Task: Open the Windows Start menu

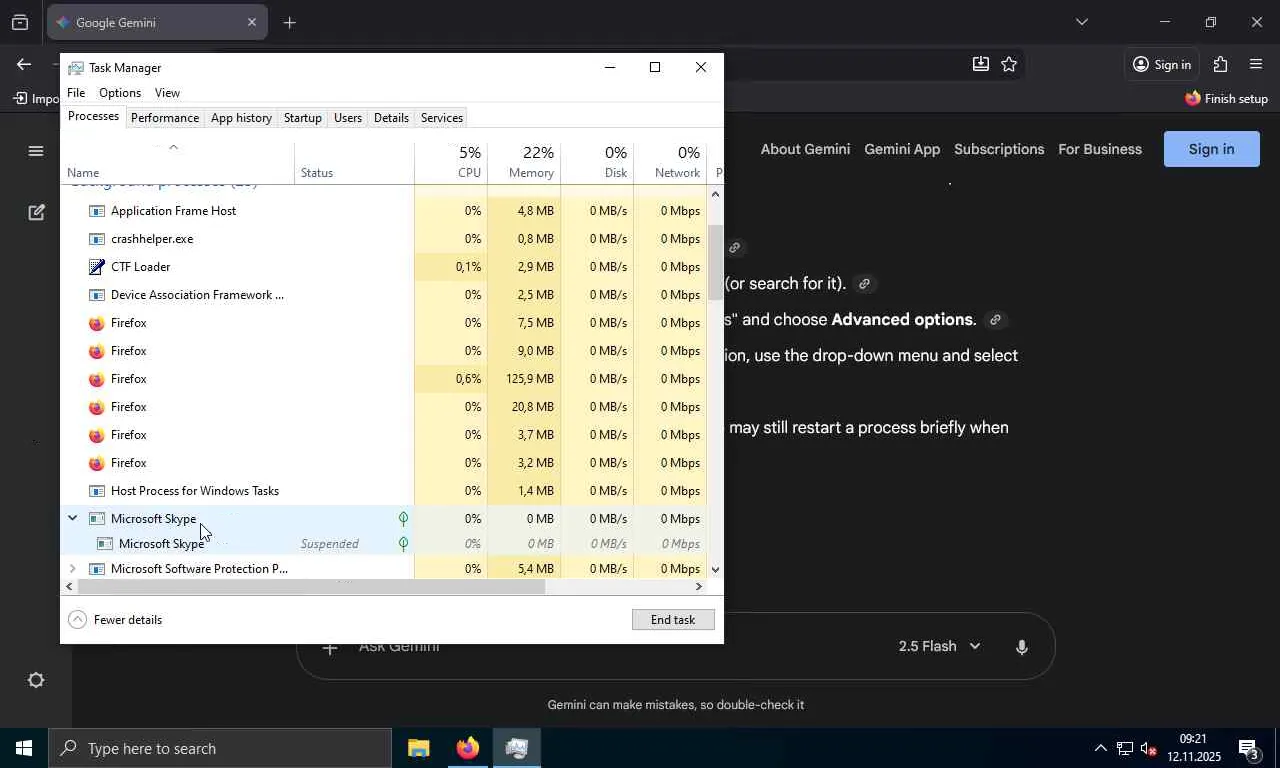Action: [x=23, y=748]
